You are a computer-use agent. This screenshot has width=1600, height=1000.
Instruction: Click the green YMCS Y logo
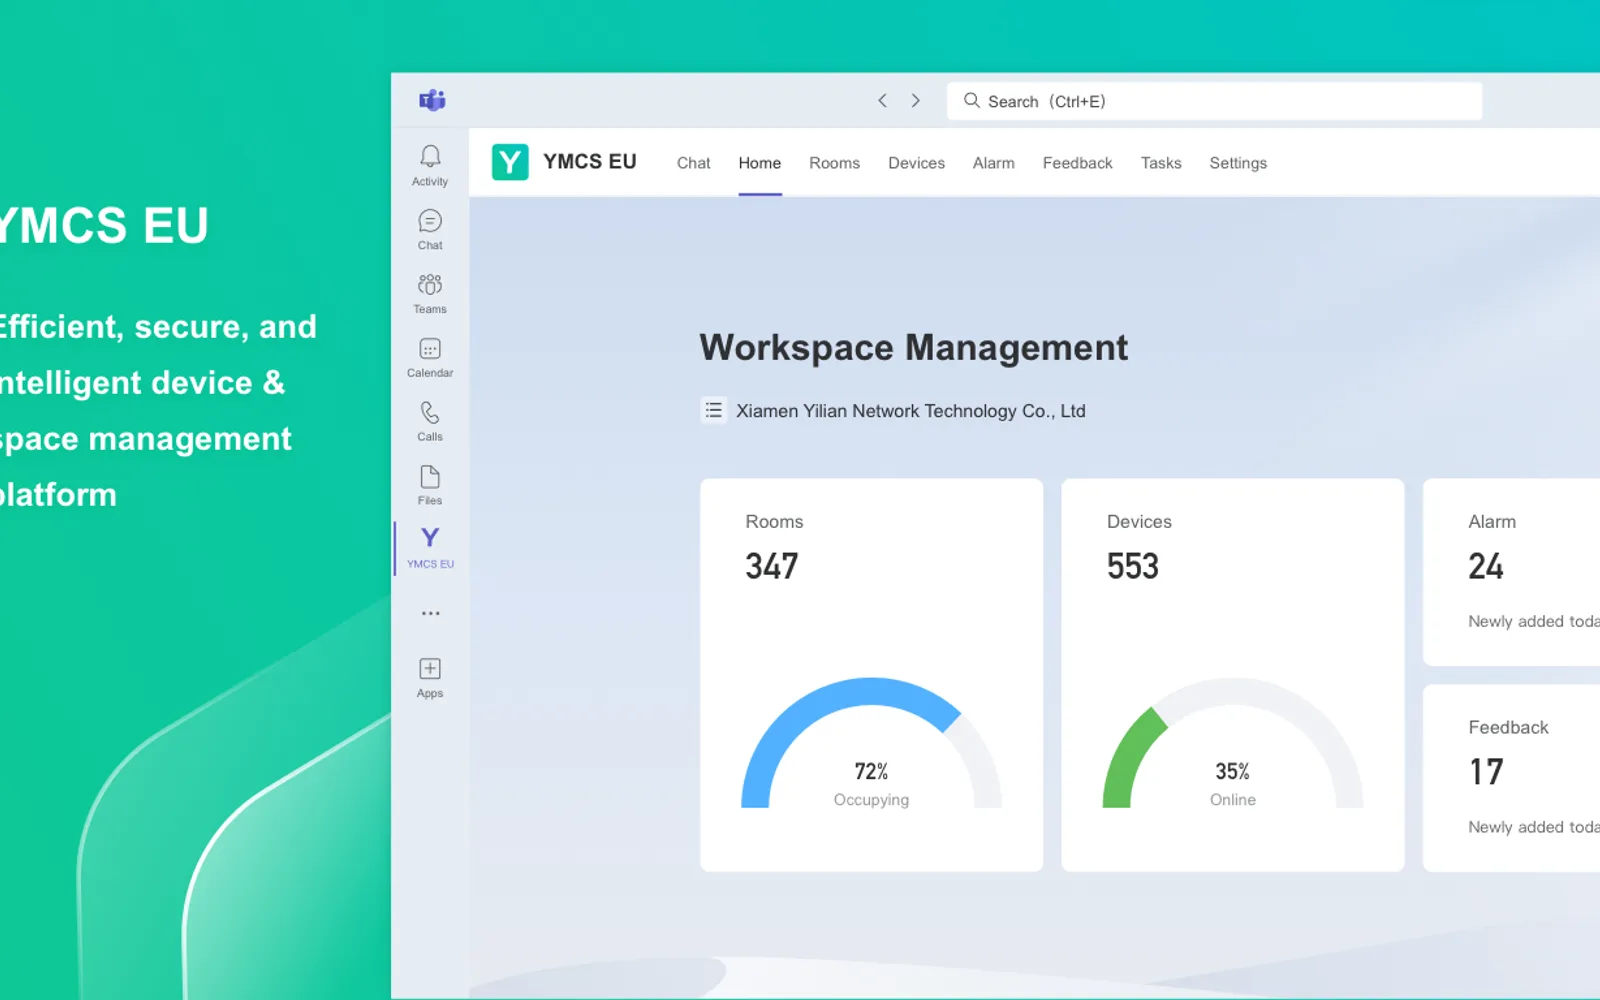coord(510,162)
